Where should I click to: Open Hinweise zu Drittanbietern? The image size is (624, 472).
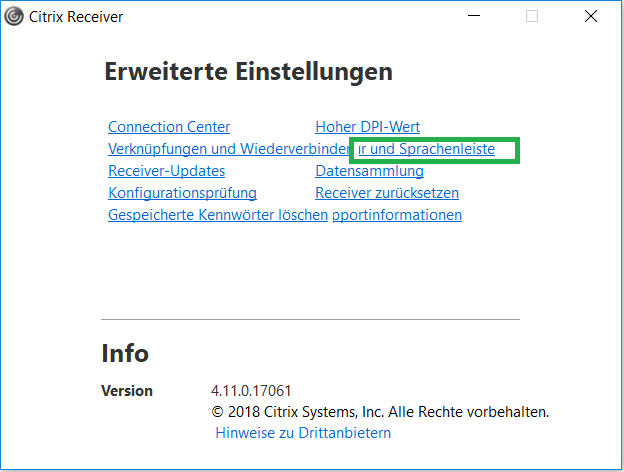click(x=303, y=433)
